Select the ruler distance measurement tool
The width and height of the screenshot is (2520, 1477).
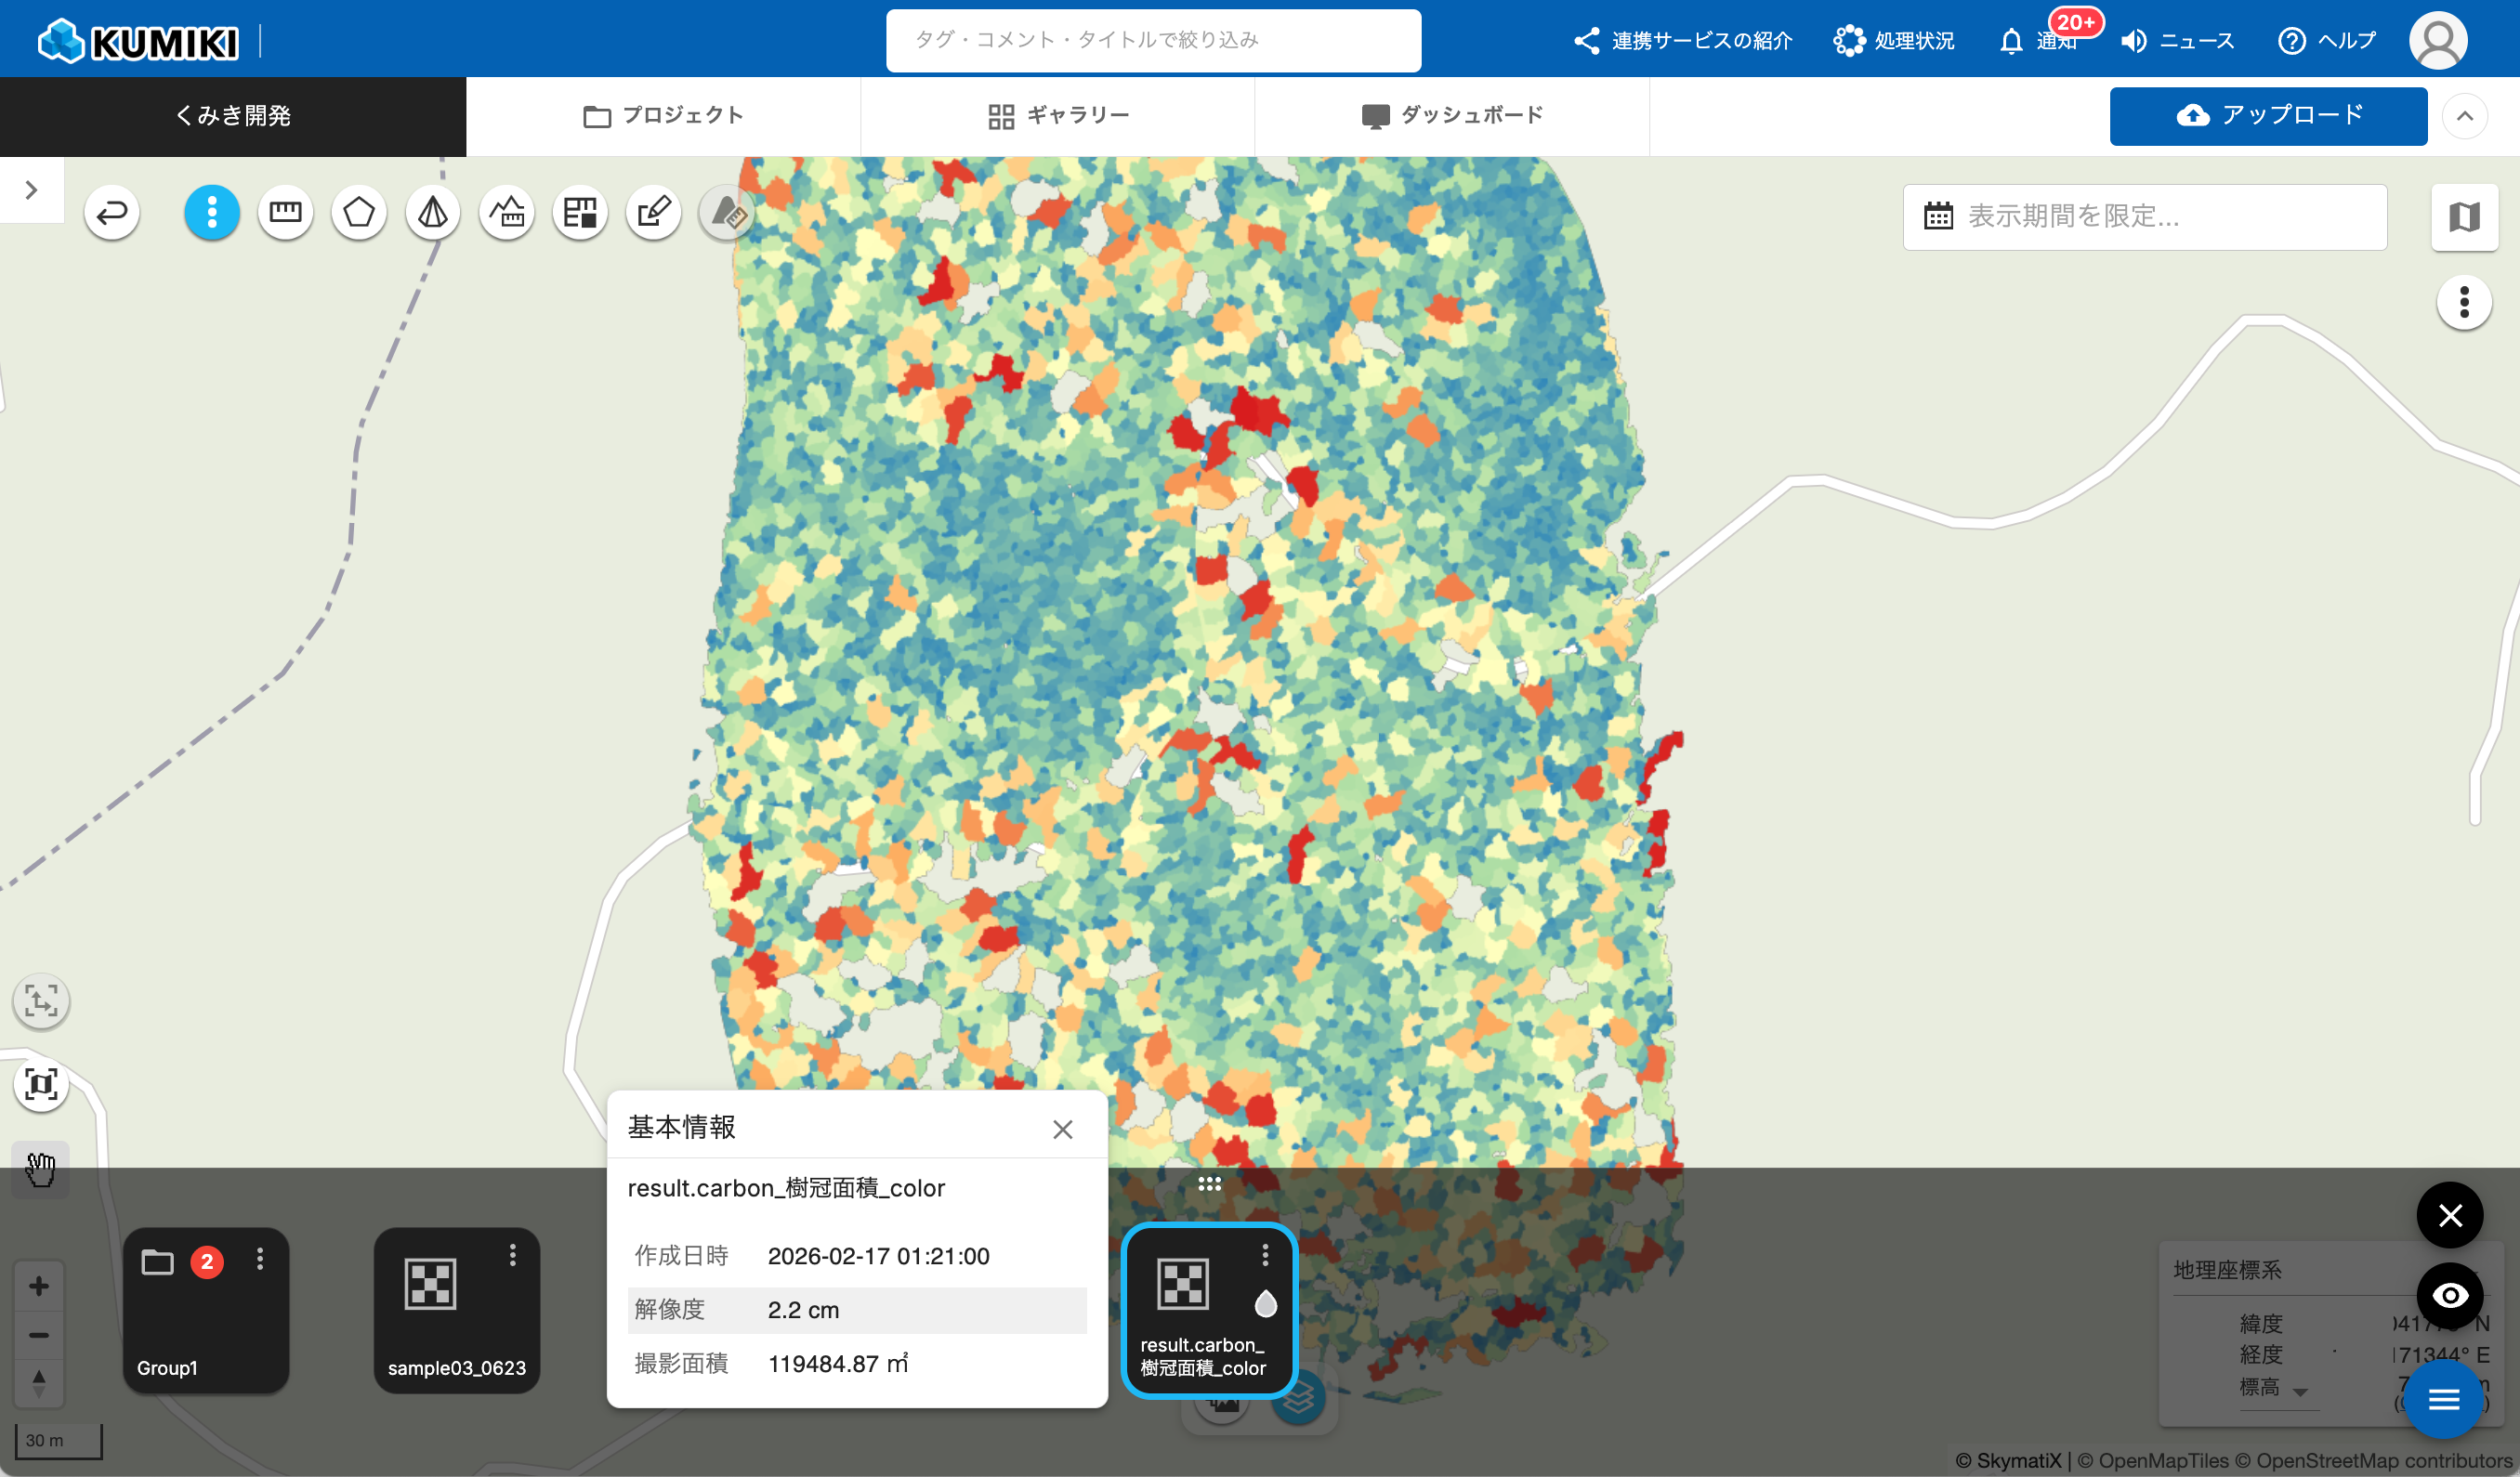click(x=285, y=212)
